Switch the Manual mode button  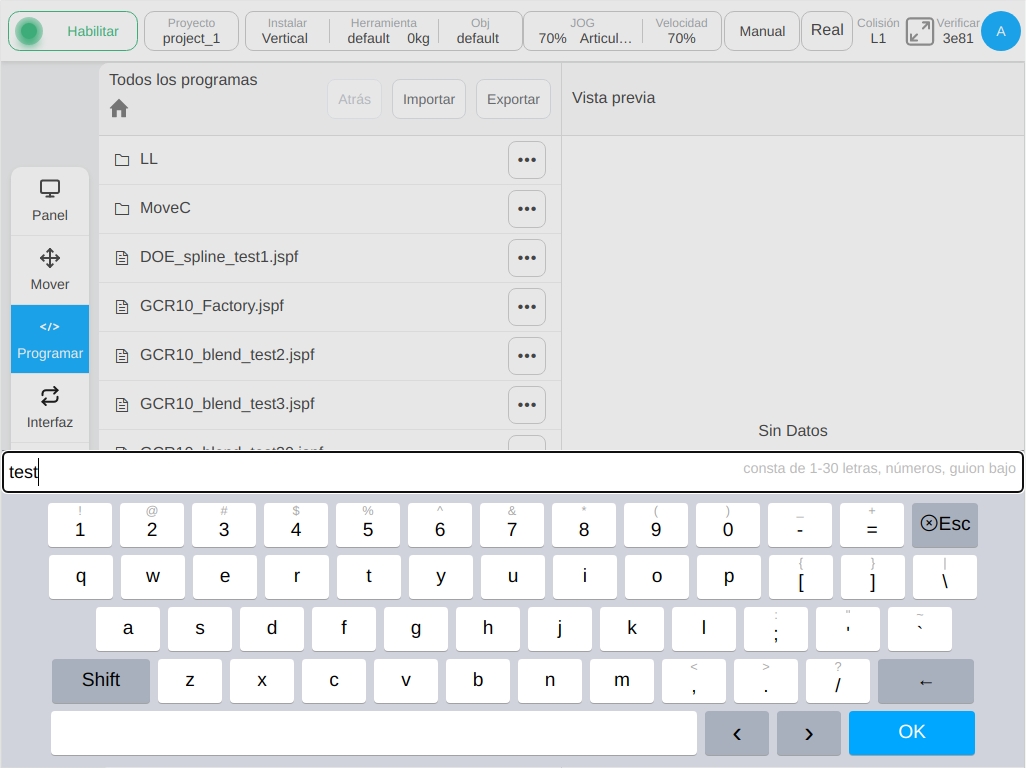coord(762,31)
